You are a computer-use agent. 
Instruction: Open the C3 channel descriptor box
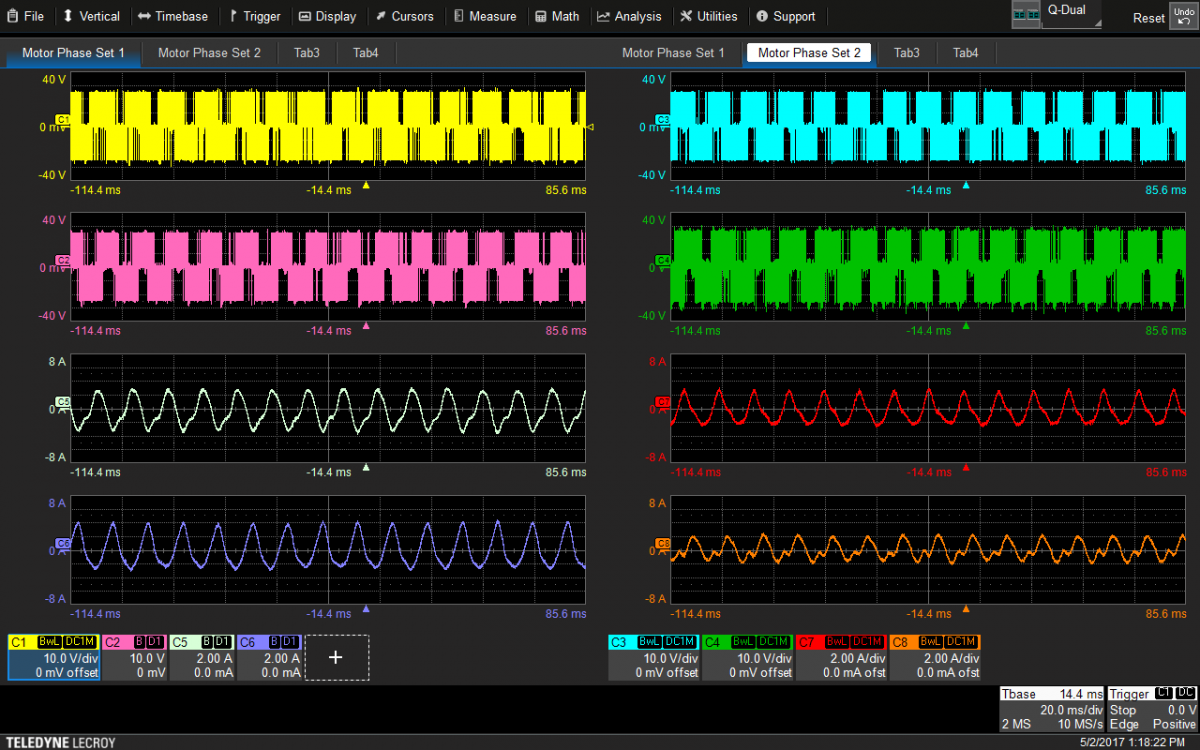coord(654,657)
